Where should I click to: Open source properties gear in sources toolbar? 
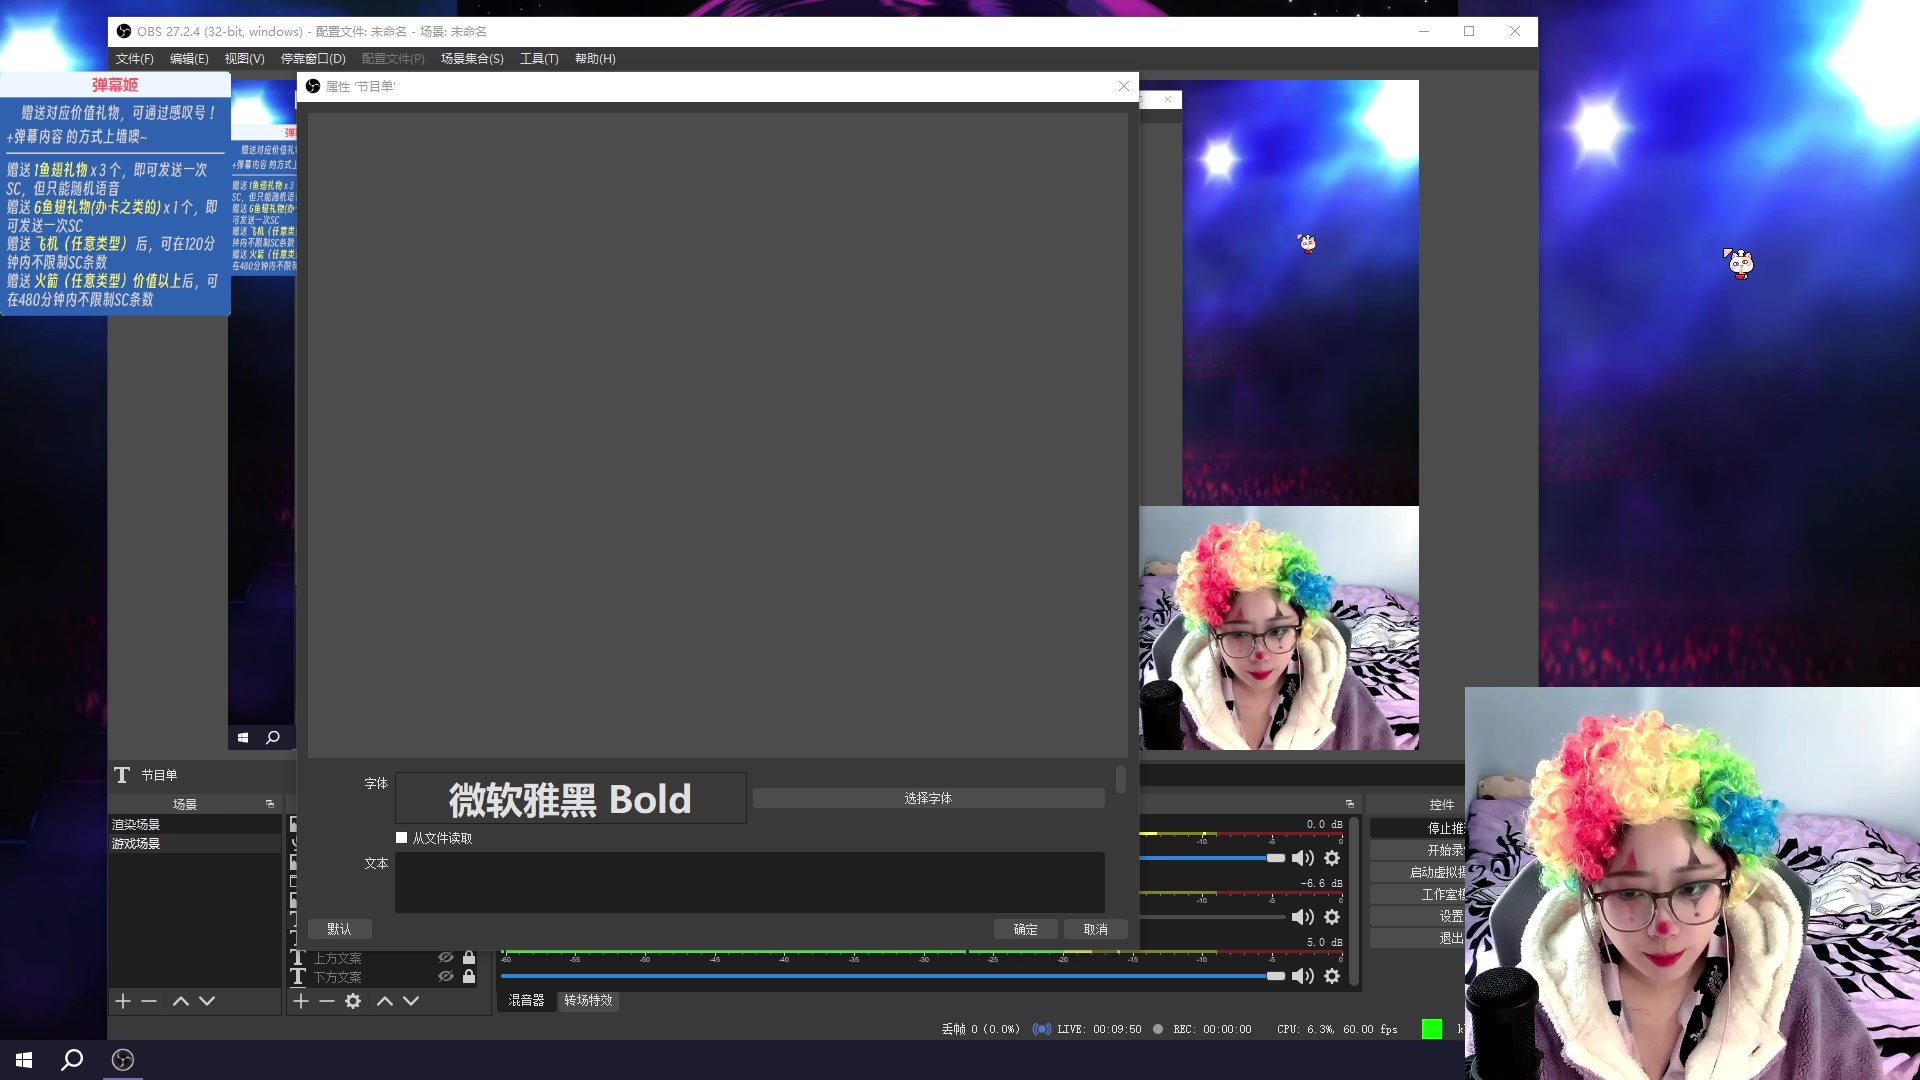(353, 1001)
